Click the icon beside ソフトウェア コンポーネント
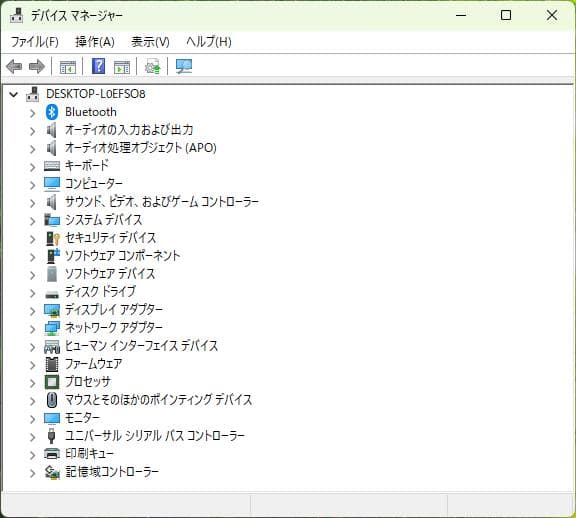576x518 pixels. click(53, 256)
